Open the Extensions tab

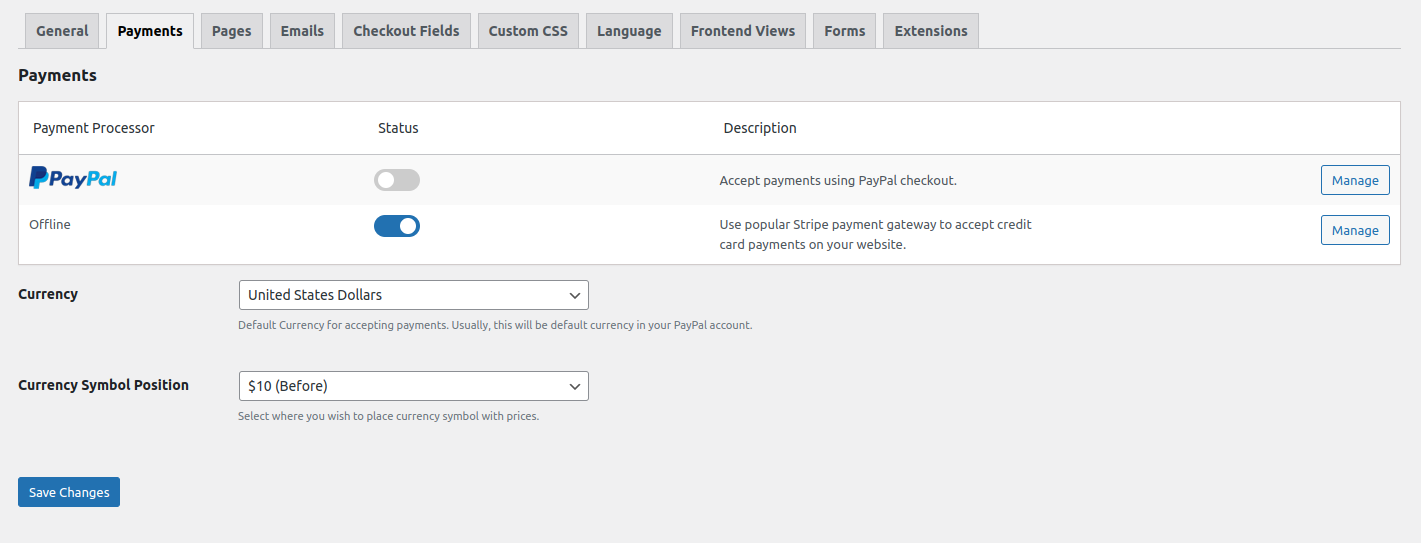tap(930, 31)
